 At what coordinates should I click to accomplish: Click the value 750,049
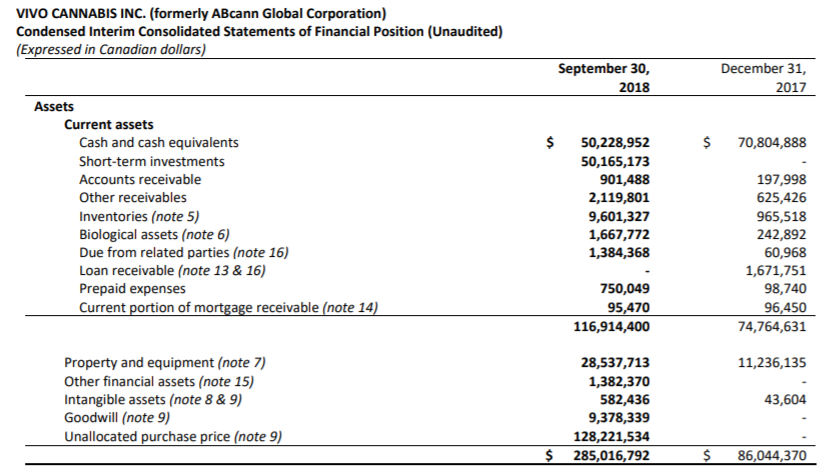624,288
